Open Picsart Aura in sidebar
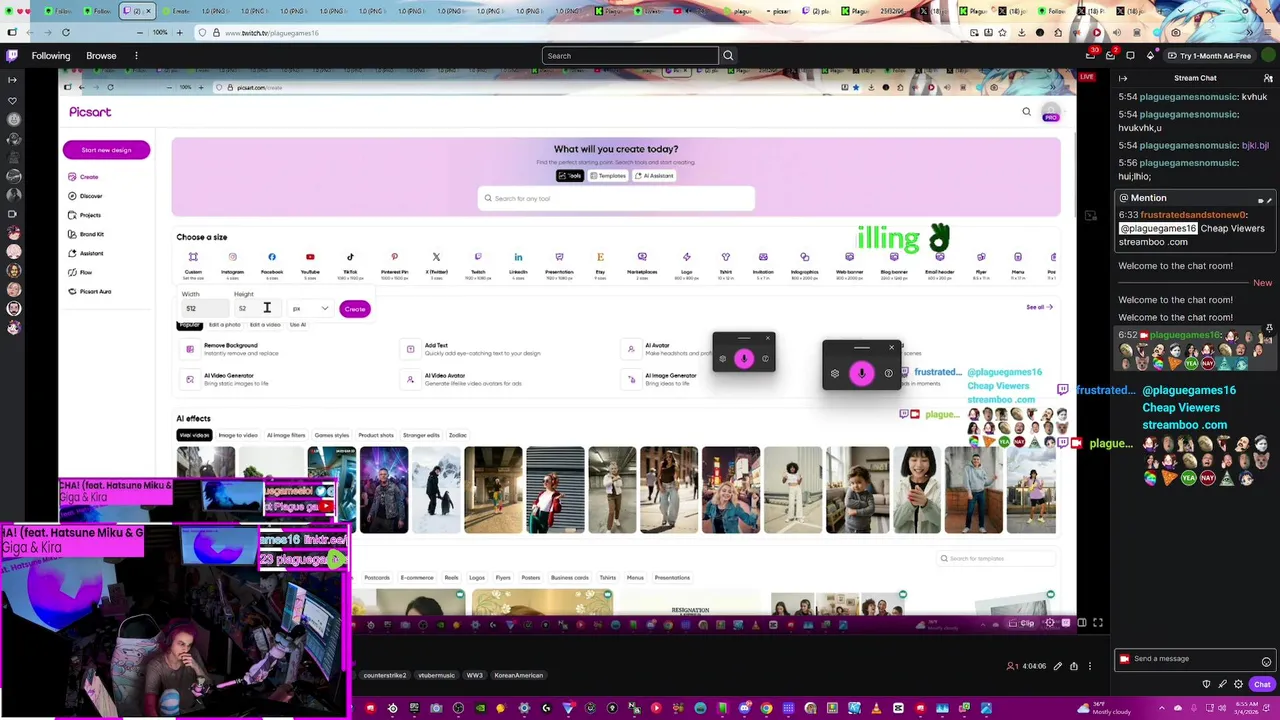Screen dimensions: 1280x720 (89, 291)
